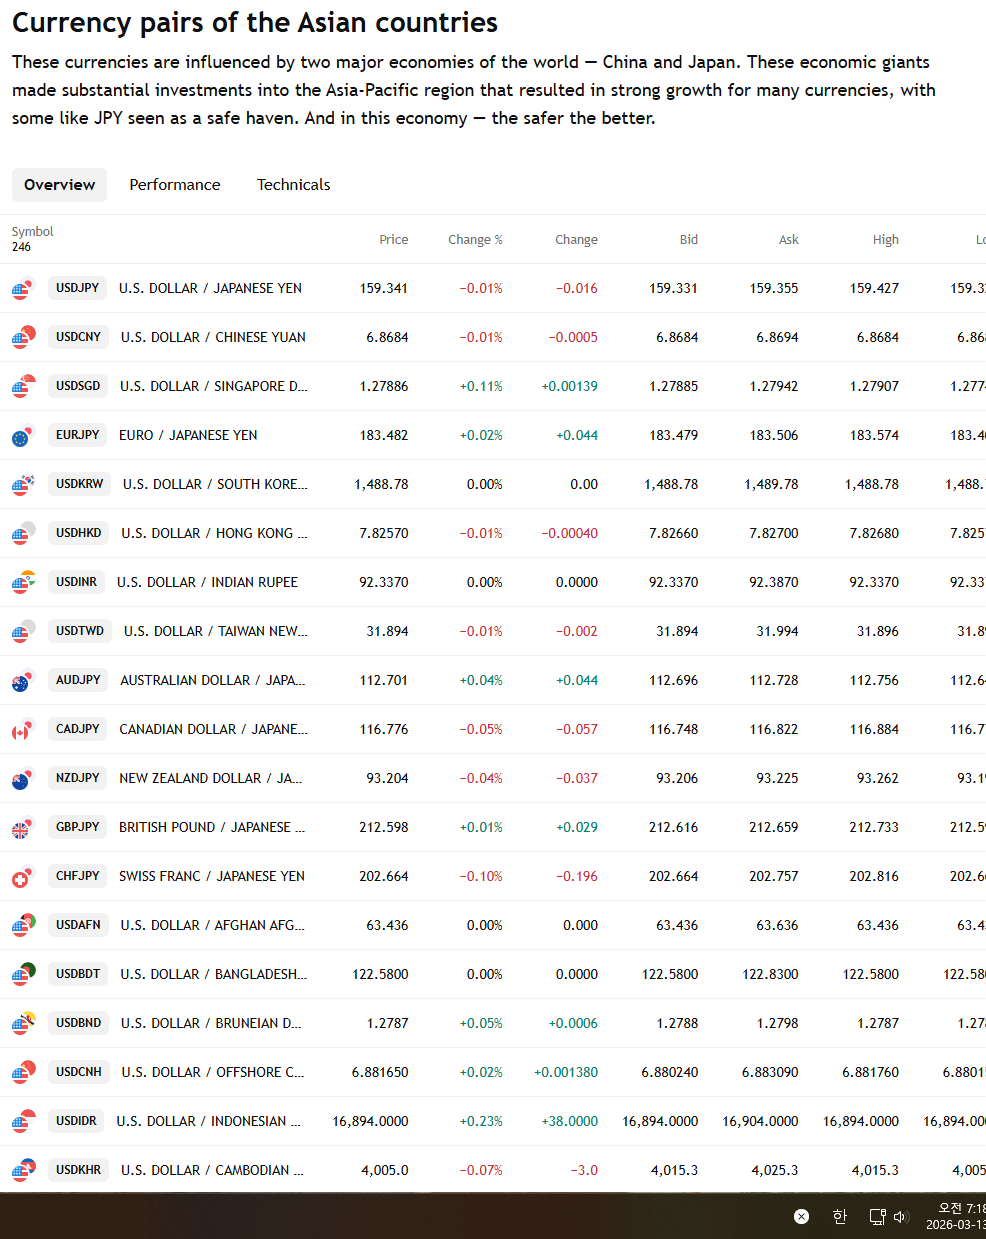The width and height of the screenshot is (986, 1239).
Task: Click the USDHKD flag pair icon
Action: 23,533
